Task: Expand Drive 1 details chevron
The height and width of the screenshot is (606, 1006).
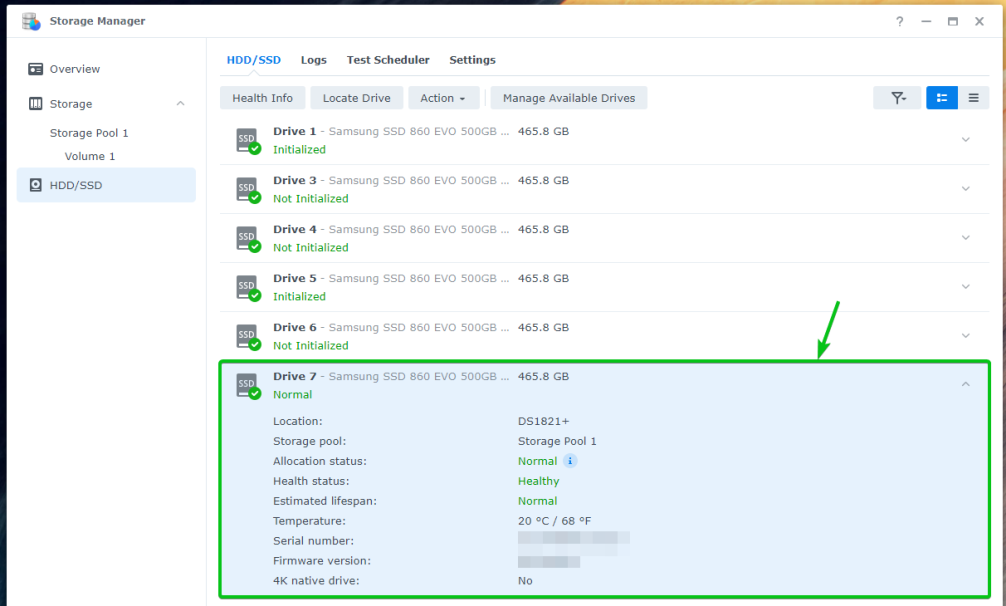Action: click(965, 140)
